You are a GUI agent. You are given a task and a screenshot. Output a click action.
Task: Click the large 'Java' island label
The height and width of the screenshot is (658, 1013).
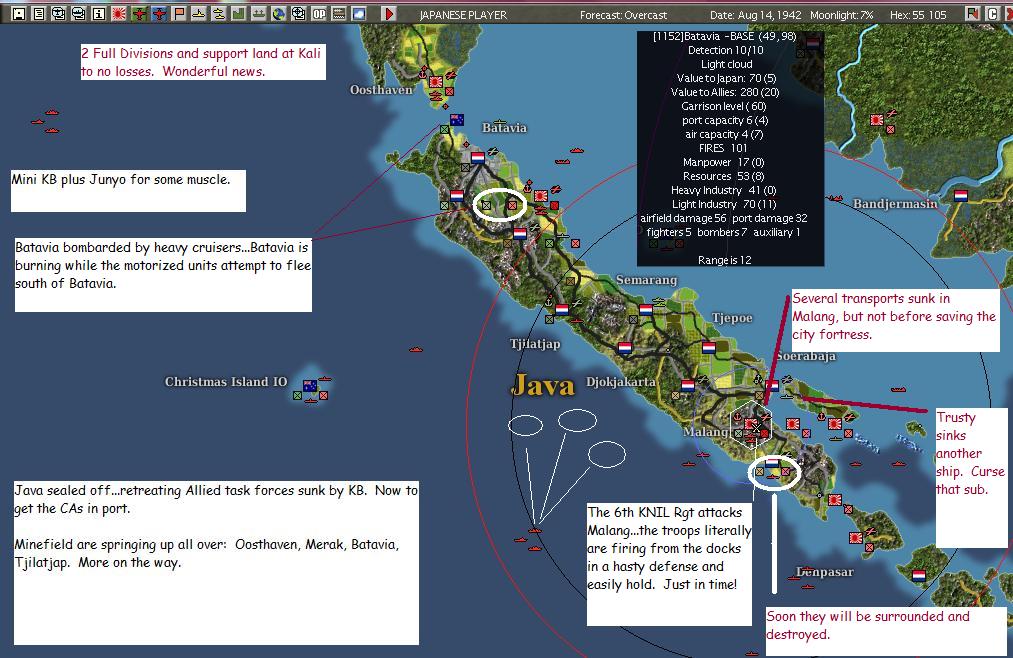[543, 385]
